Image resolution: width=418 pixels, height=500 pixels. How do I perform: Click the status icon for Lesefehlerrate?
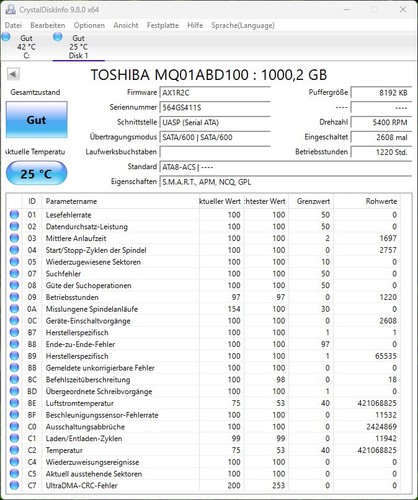pyautogui.click(x=14, y=215)
